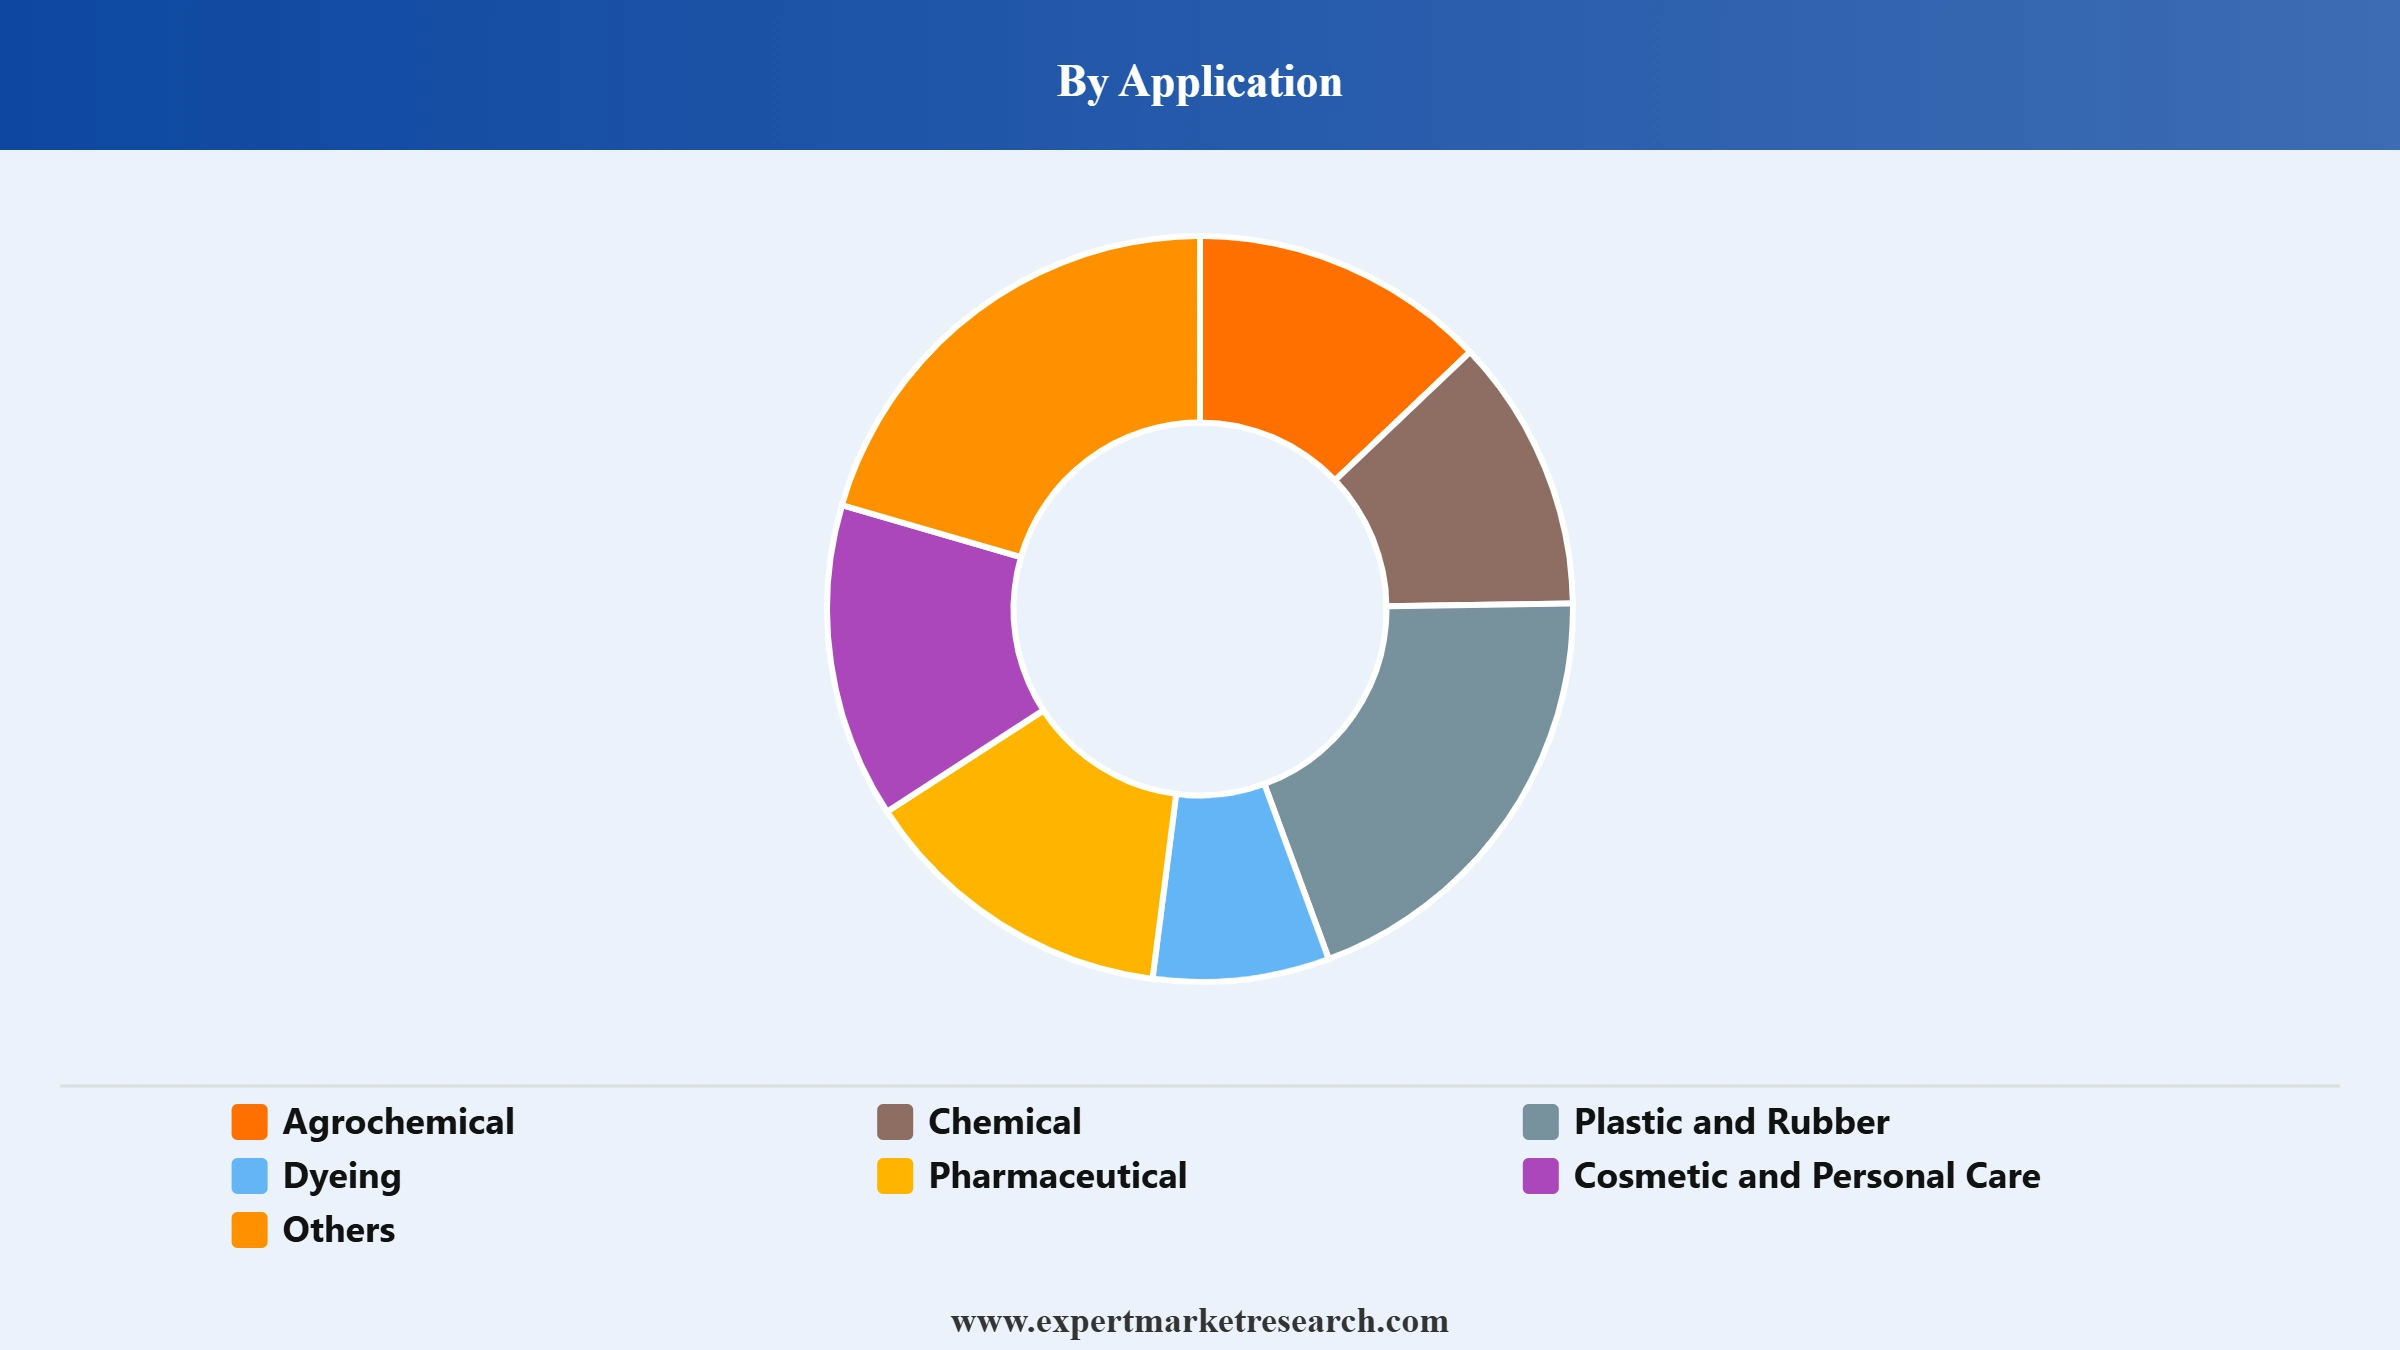Toggle the Chemical legend label
The width and height of the screenshot is (2400, 1350).
tap(1005, 1122)
